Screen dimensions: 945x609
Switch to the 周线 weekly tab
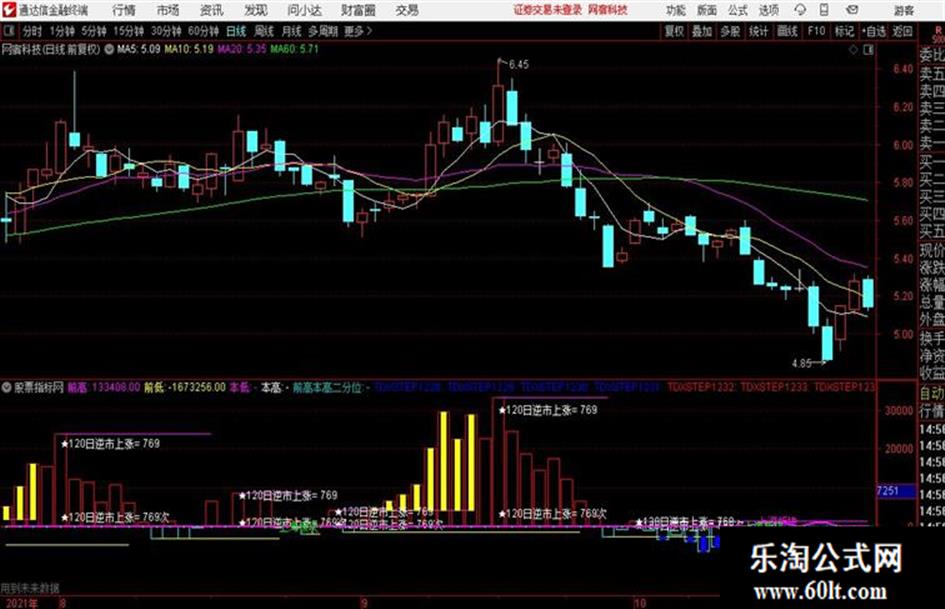click(x=264, y=31)
